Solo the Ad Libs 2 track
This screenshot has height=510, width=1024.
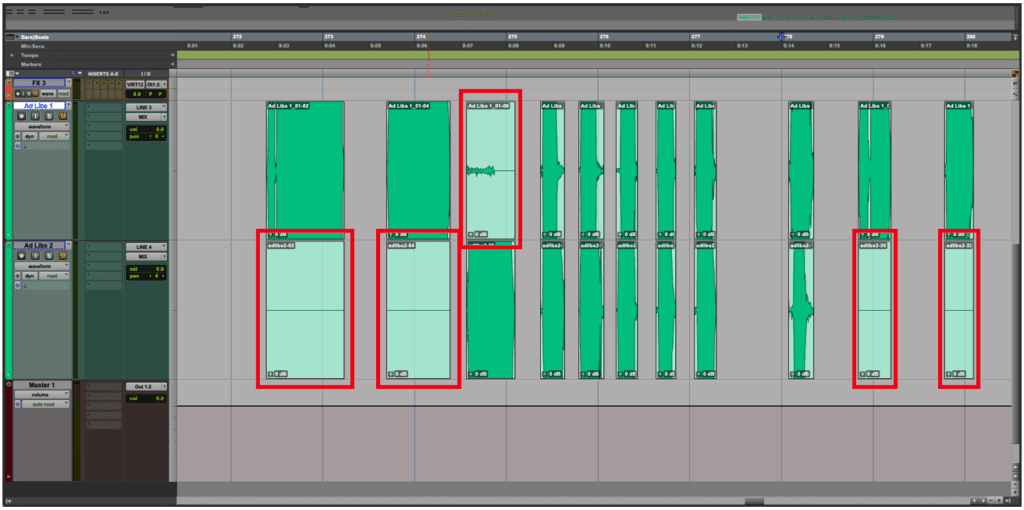pos(49,256)
